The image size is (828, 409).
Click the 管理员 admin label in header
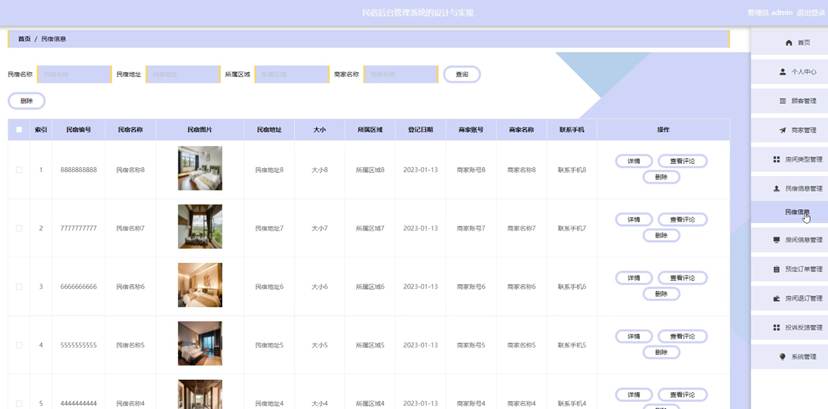[770, 13]
